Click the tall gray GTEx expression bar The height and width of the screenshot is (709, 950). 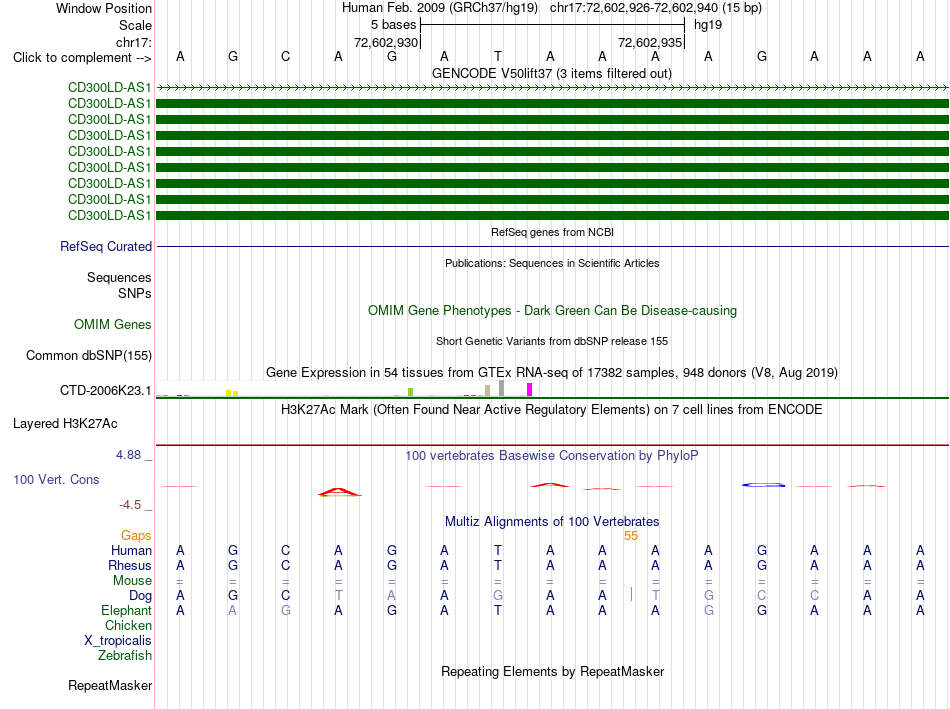pos(501,388)
